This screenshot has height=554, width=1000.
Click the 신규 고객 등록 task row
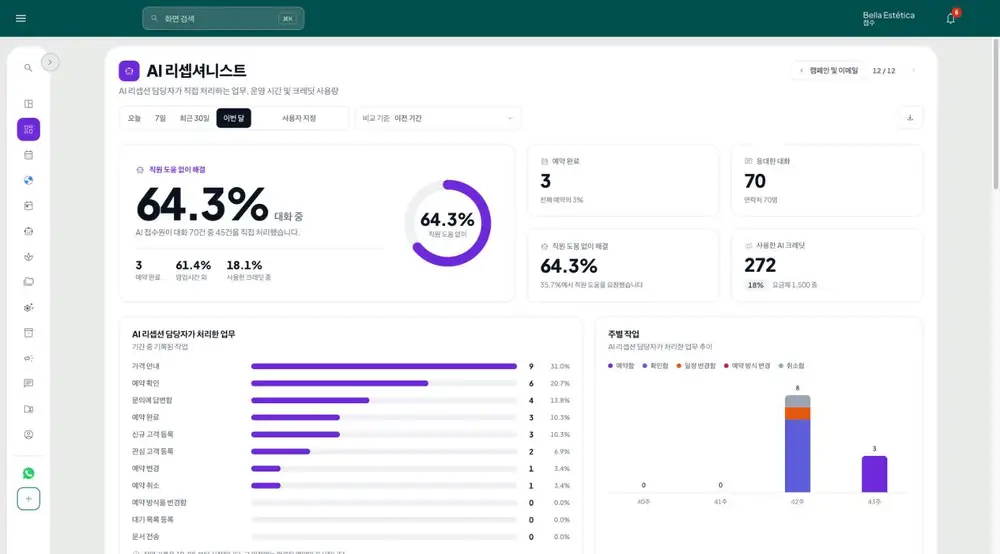(351, 434)
